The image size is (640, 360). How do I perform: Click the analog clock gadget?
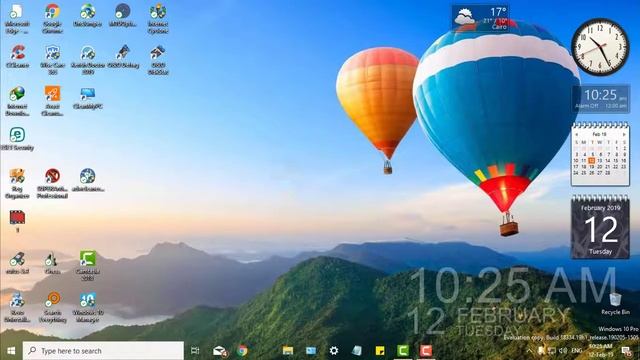pos(600,47)
